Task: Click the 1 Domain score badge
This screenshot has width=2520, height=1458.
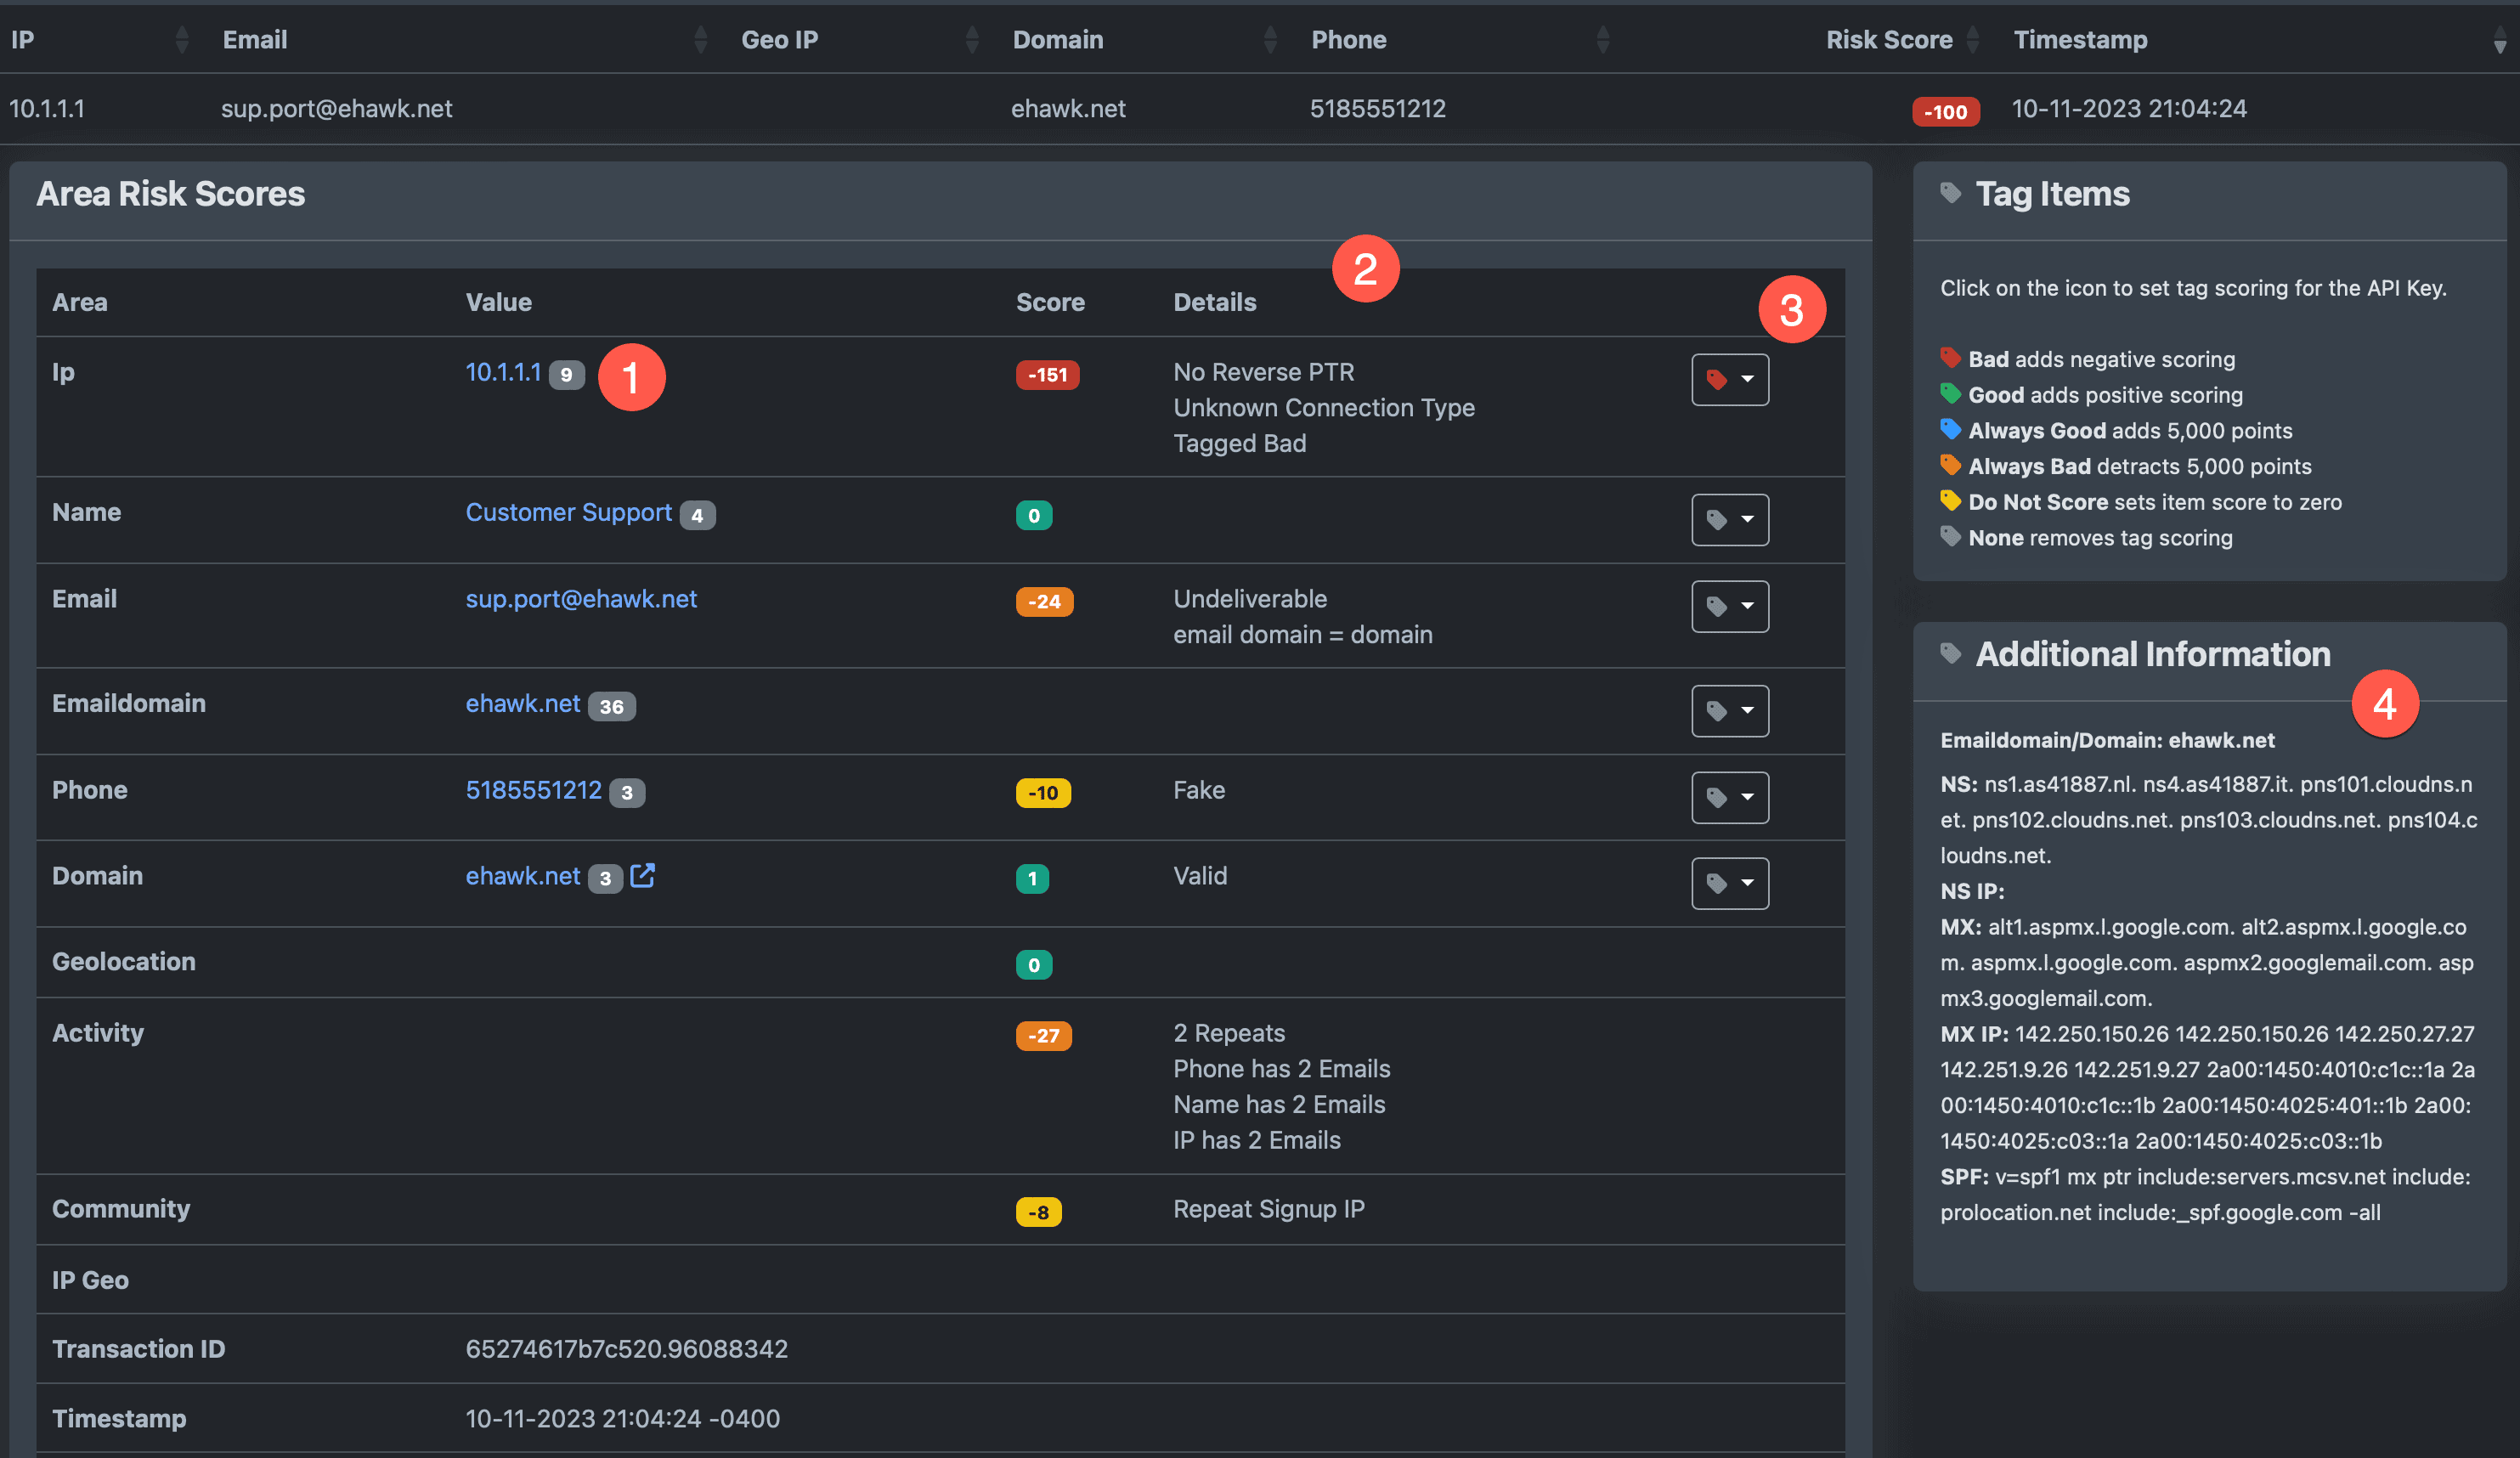Action: (1032, 879)
